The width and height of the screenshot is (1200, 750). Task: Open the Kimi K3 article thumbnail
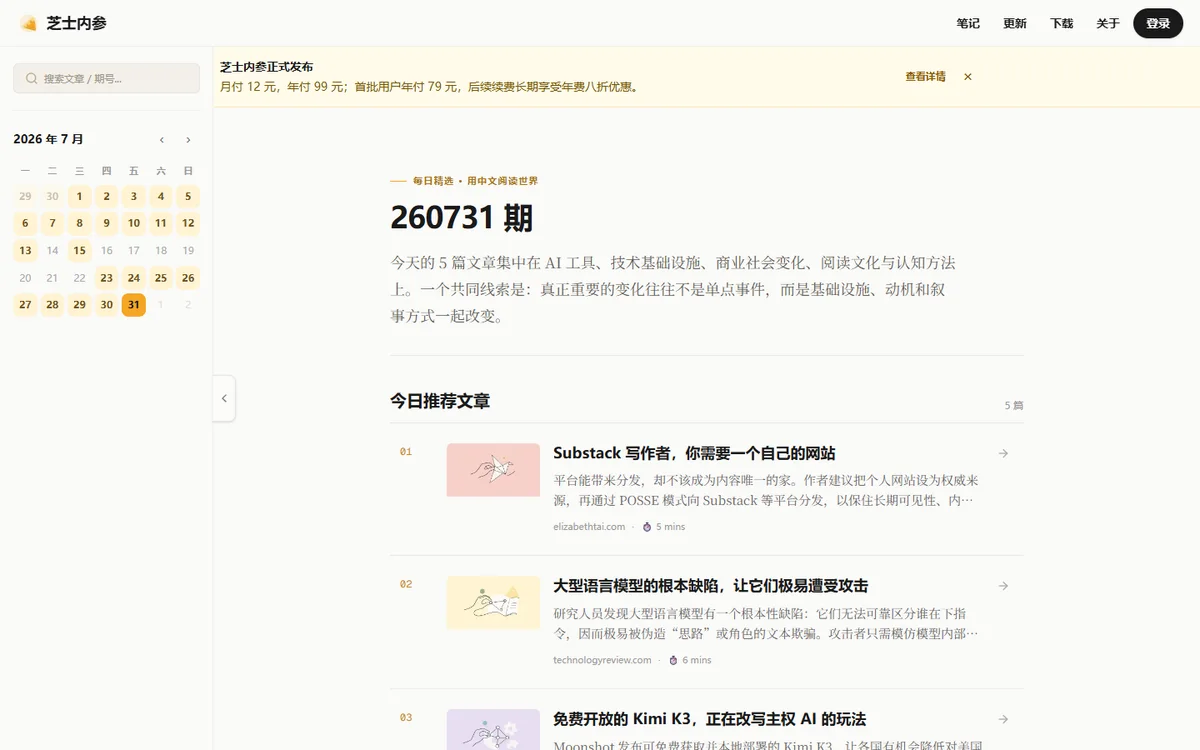[x=493, y=729]
